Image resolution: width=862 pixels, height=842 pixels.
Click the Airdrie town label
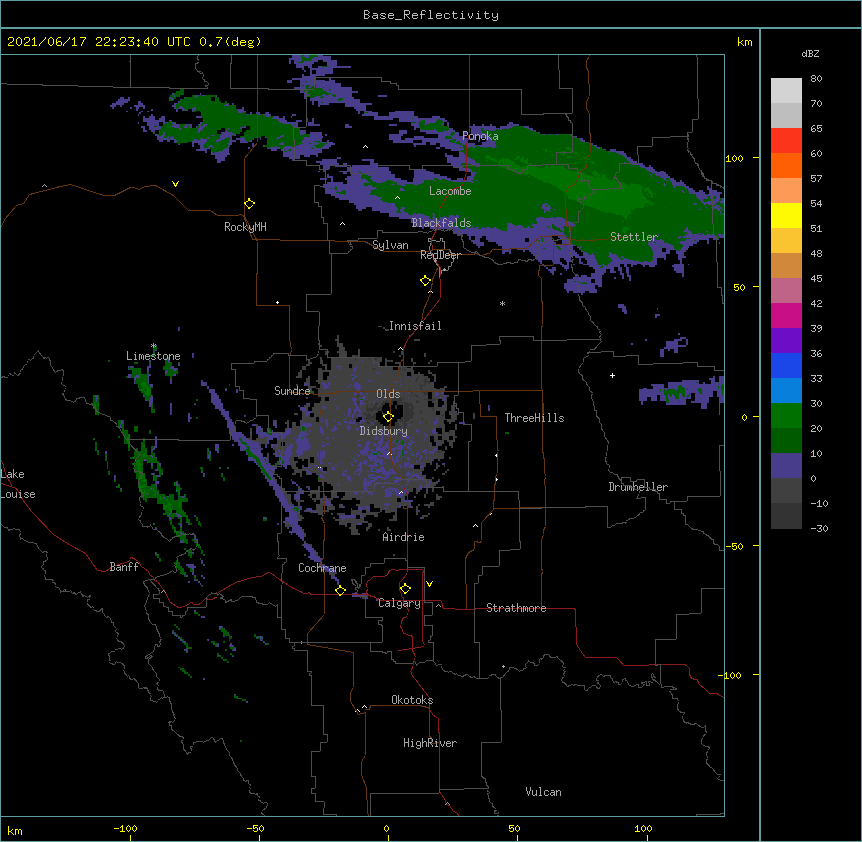tap(403, 537)
